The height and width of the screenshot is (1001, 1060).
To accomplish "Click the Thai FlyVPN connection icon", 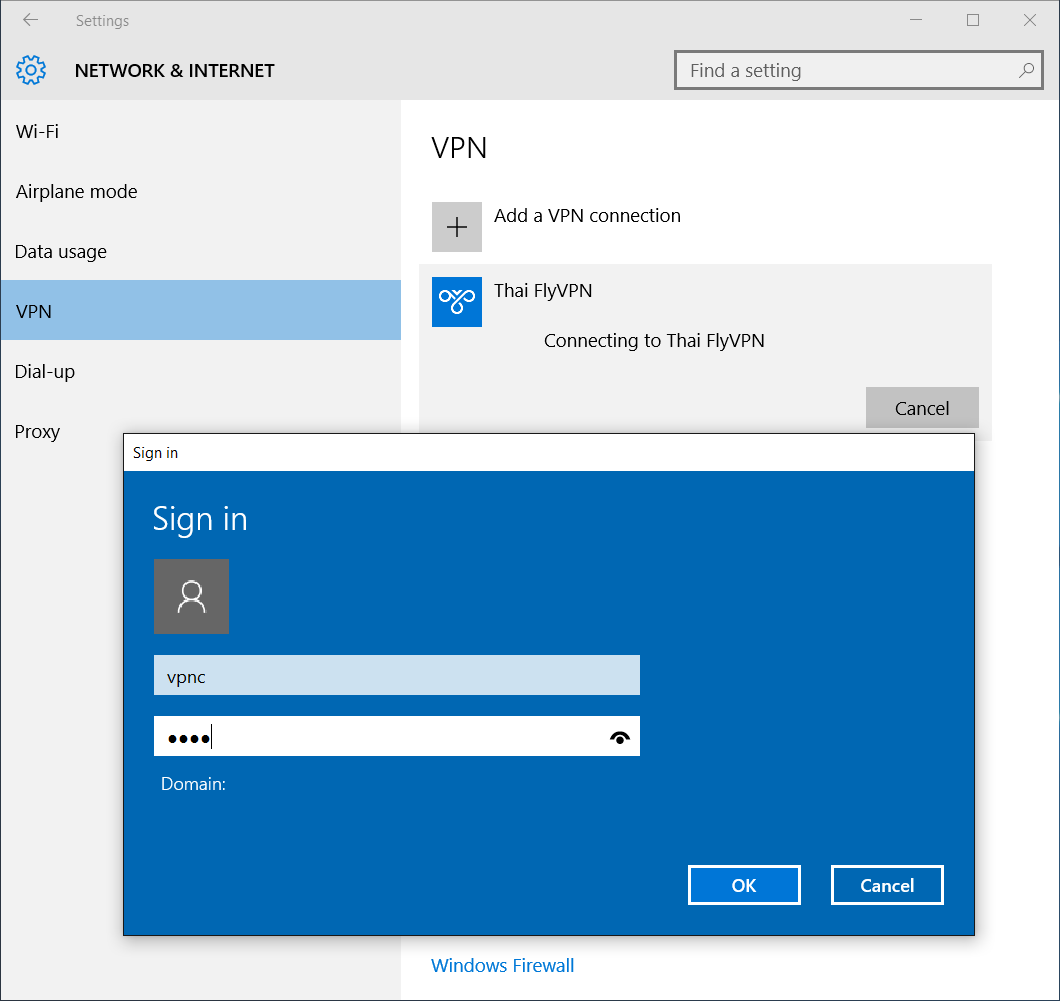I will pos(457,301).
